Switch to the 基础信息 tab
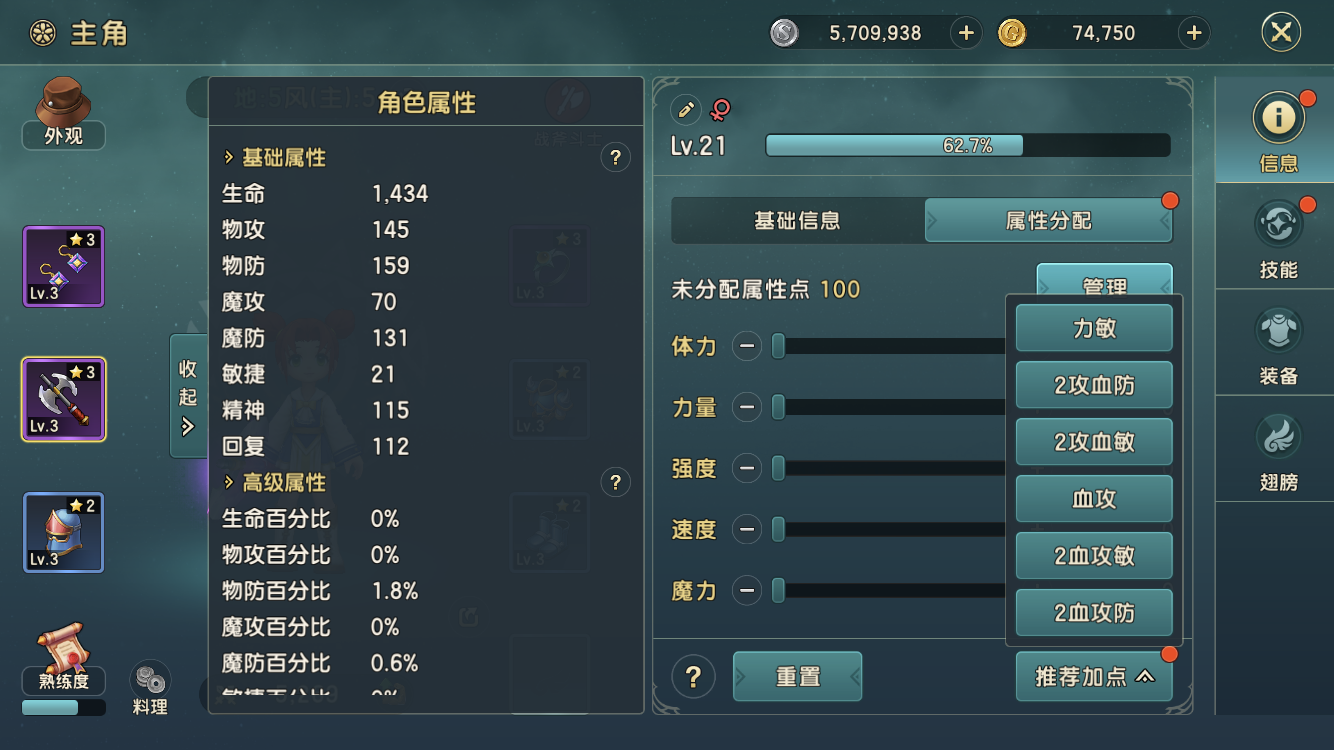Screen dimensions: 1334x750 pyautogui.click(x=797, y=221)
